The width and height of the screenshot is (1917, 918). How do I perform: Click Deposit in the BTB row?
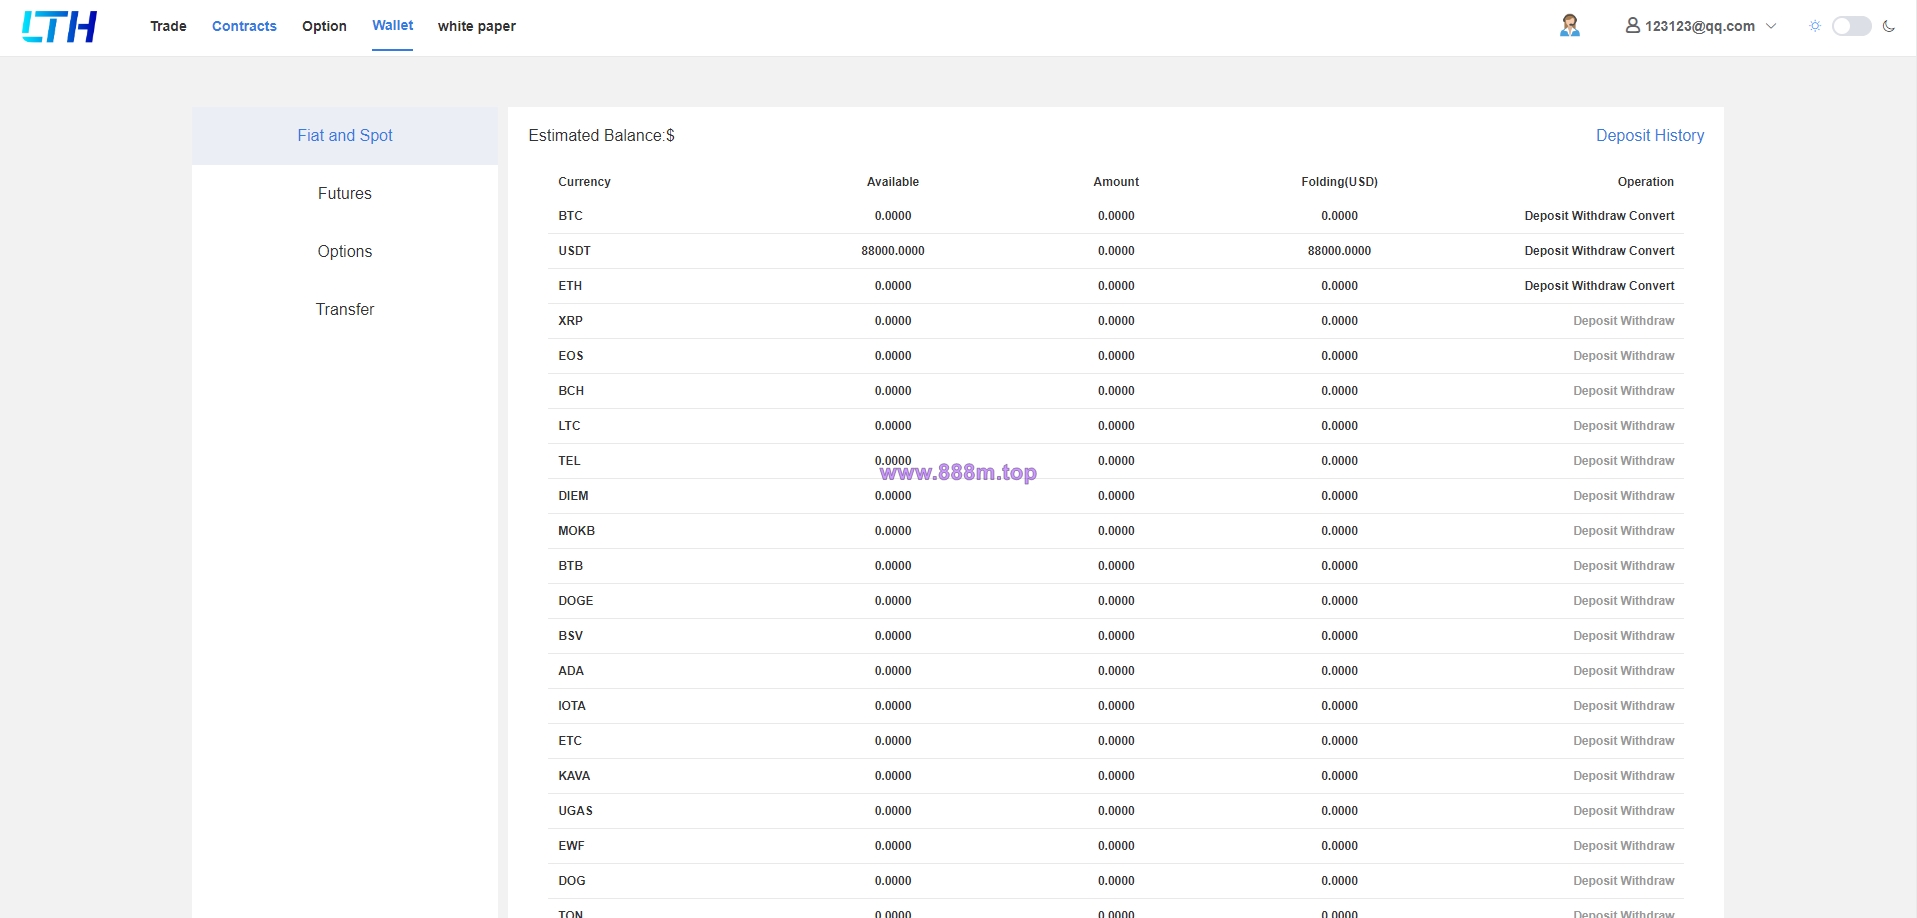point(1595,566)
